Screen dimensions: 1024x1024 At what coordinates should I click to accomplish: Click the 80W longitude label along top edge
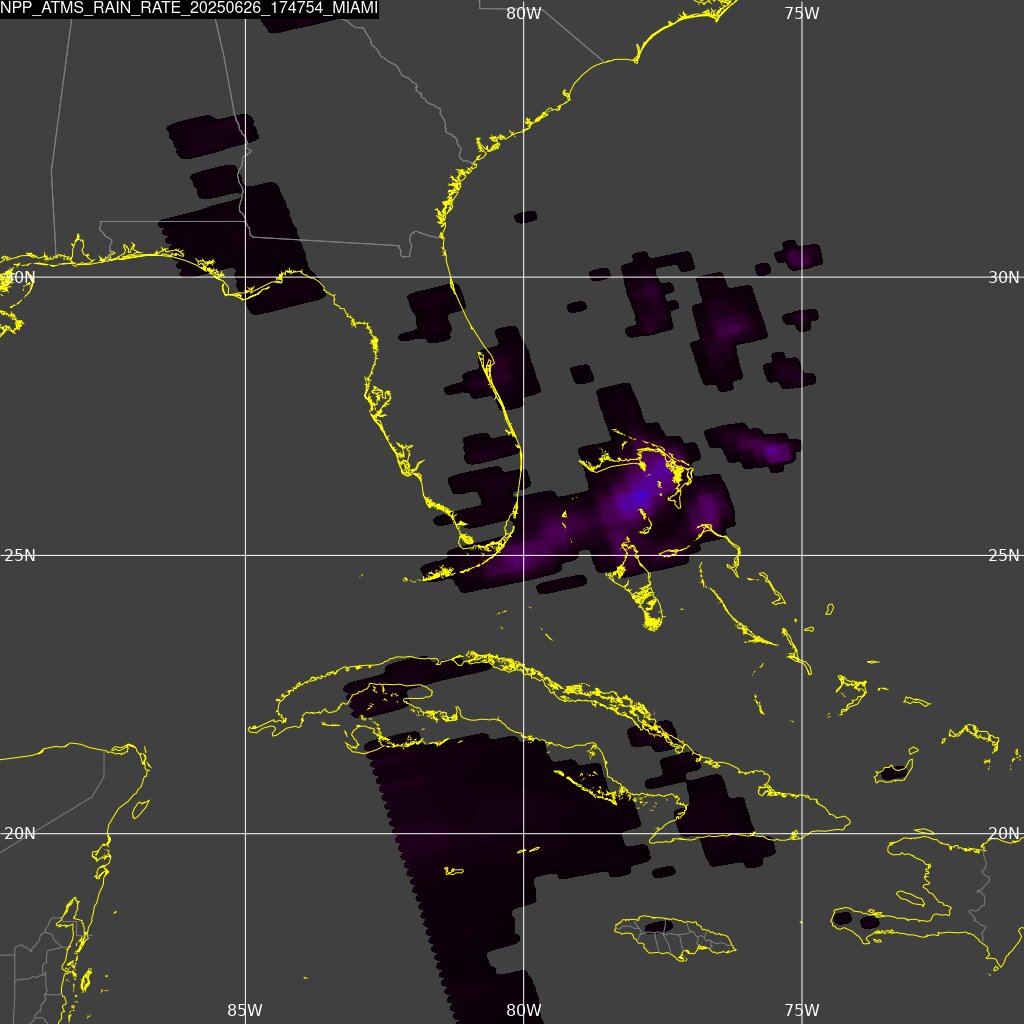click(524, 13)
